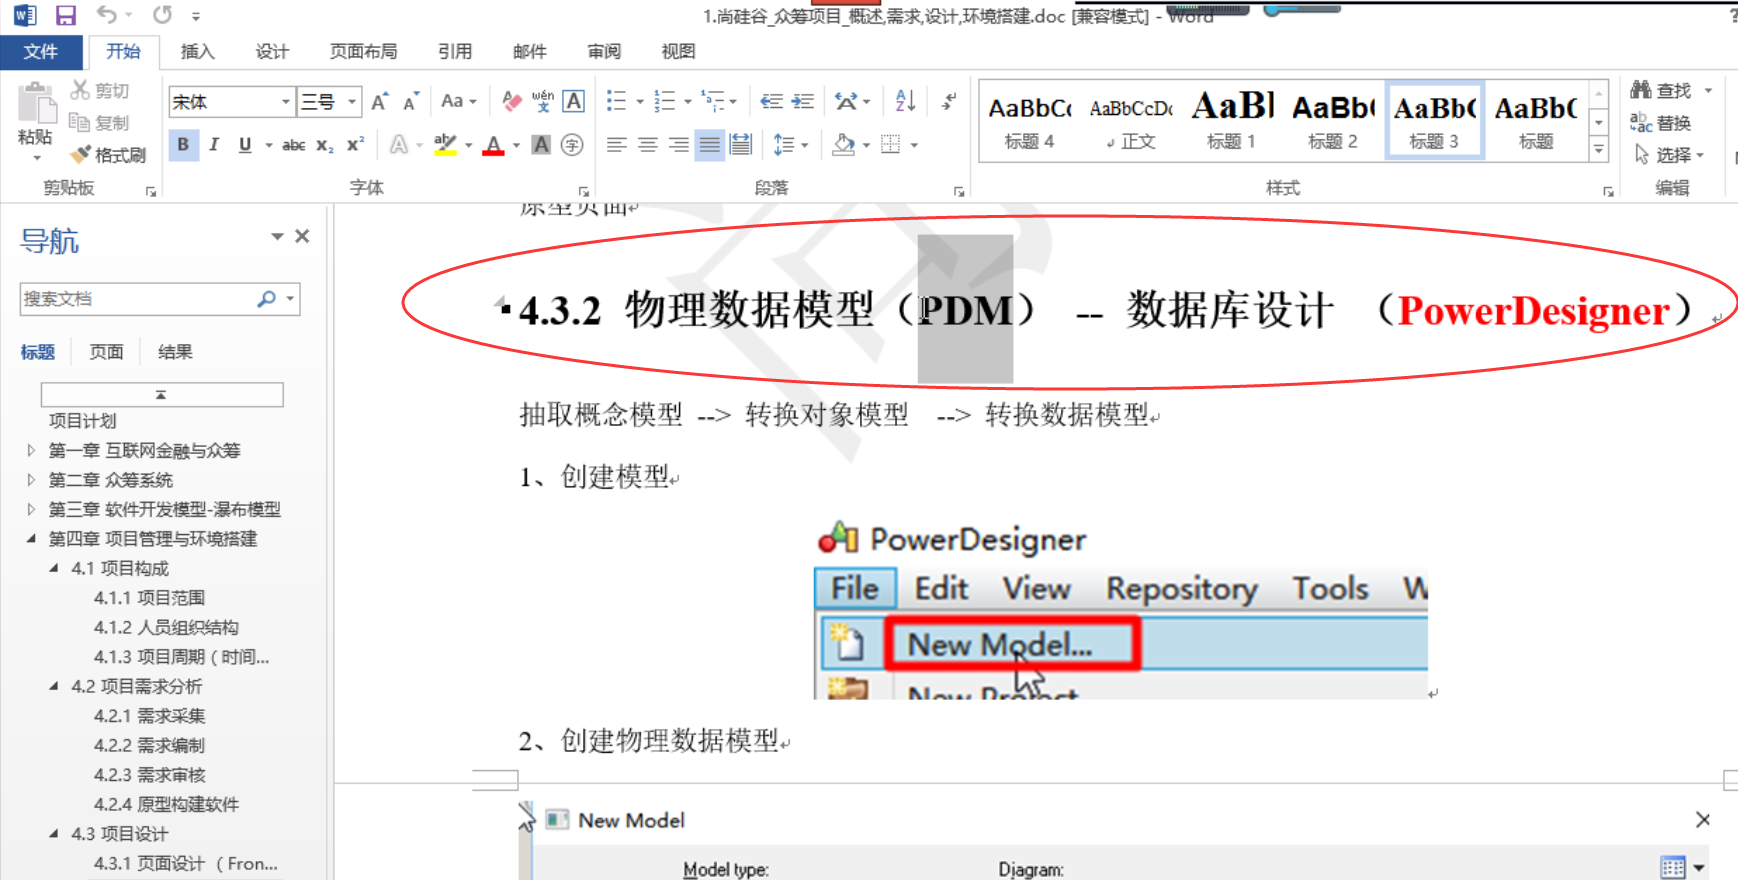Activate the Format Painter 格式刷
Image resolution: width=1738 pixels, height=880 pixels.
point(108,155)
